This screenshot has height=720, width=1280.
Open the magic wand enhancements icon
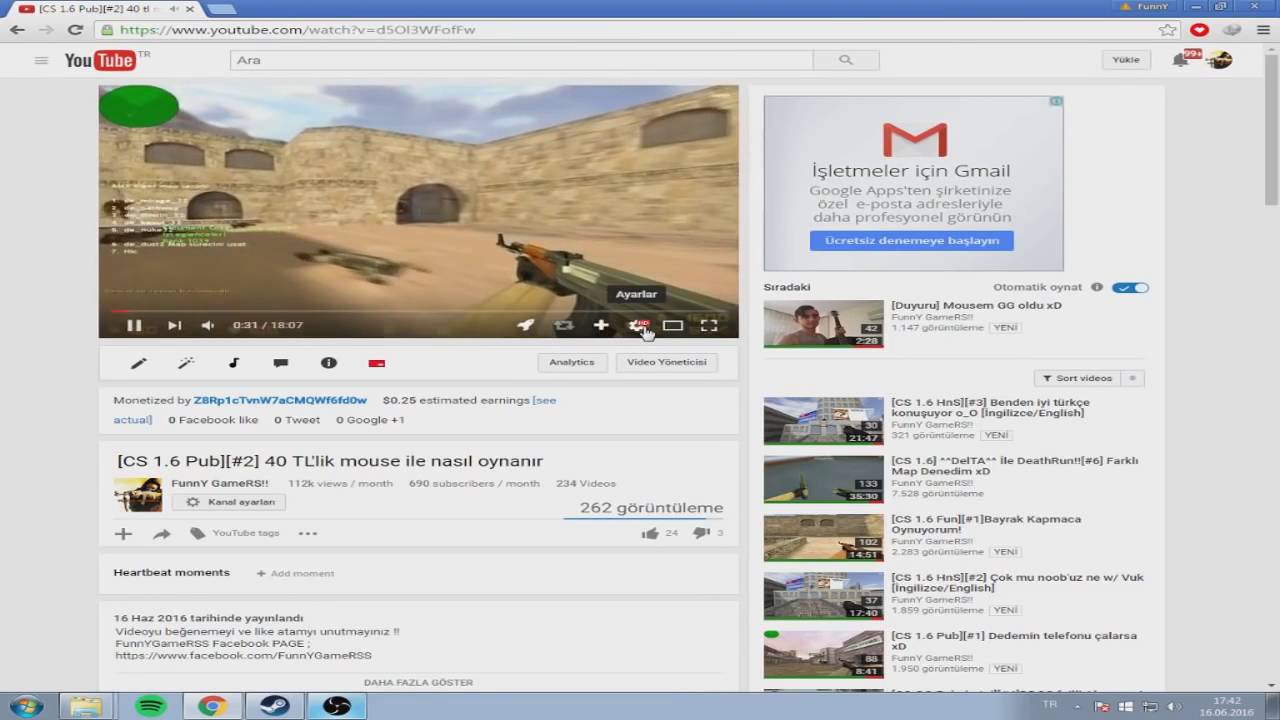[186, 363]
